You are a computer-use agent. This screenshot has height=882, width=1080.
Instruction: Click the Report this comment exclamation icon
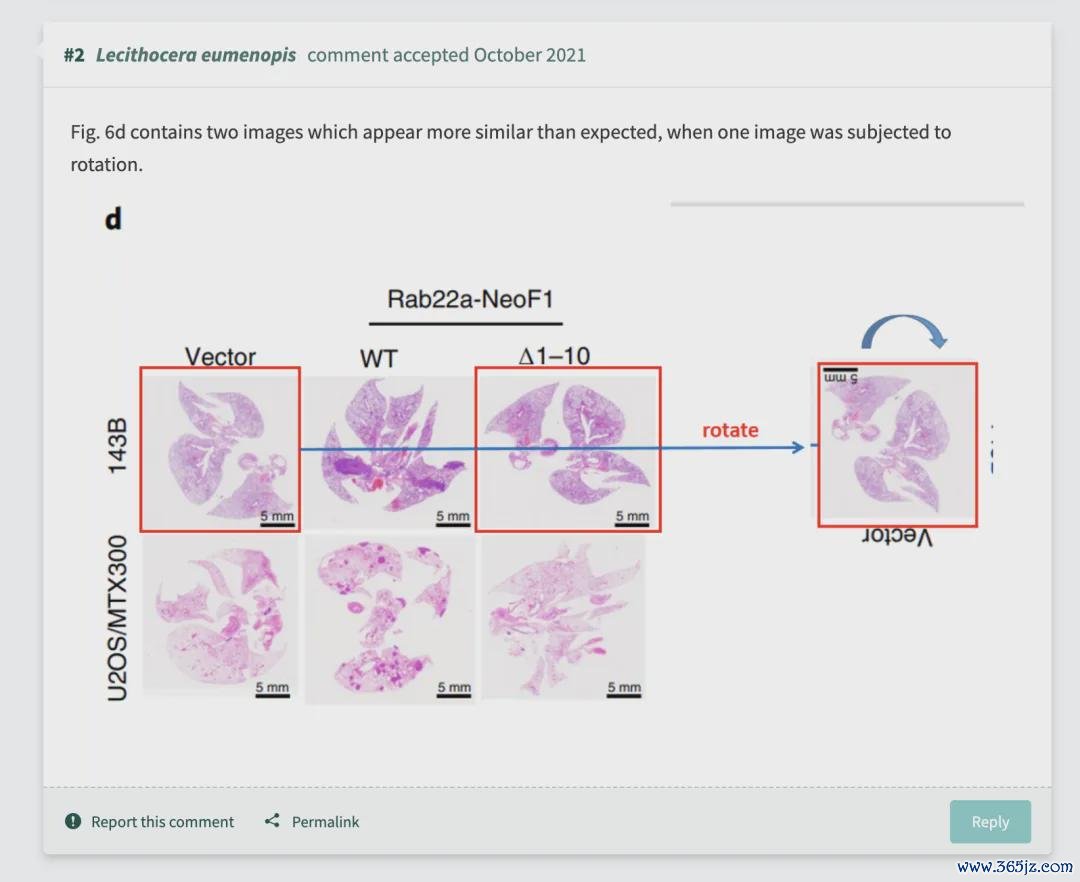point(73,821)
